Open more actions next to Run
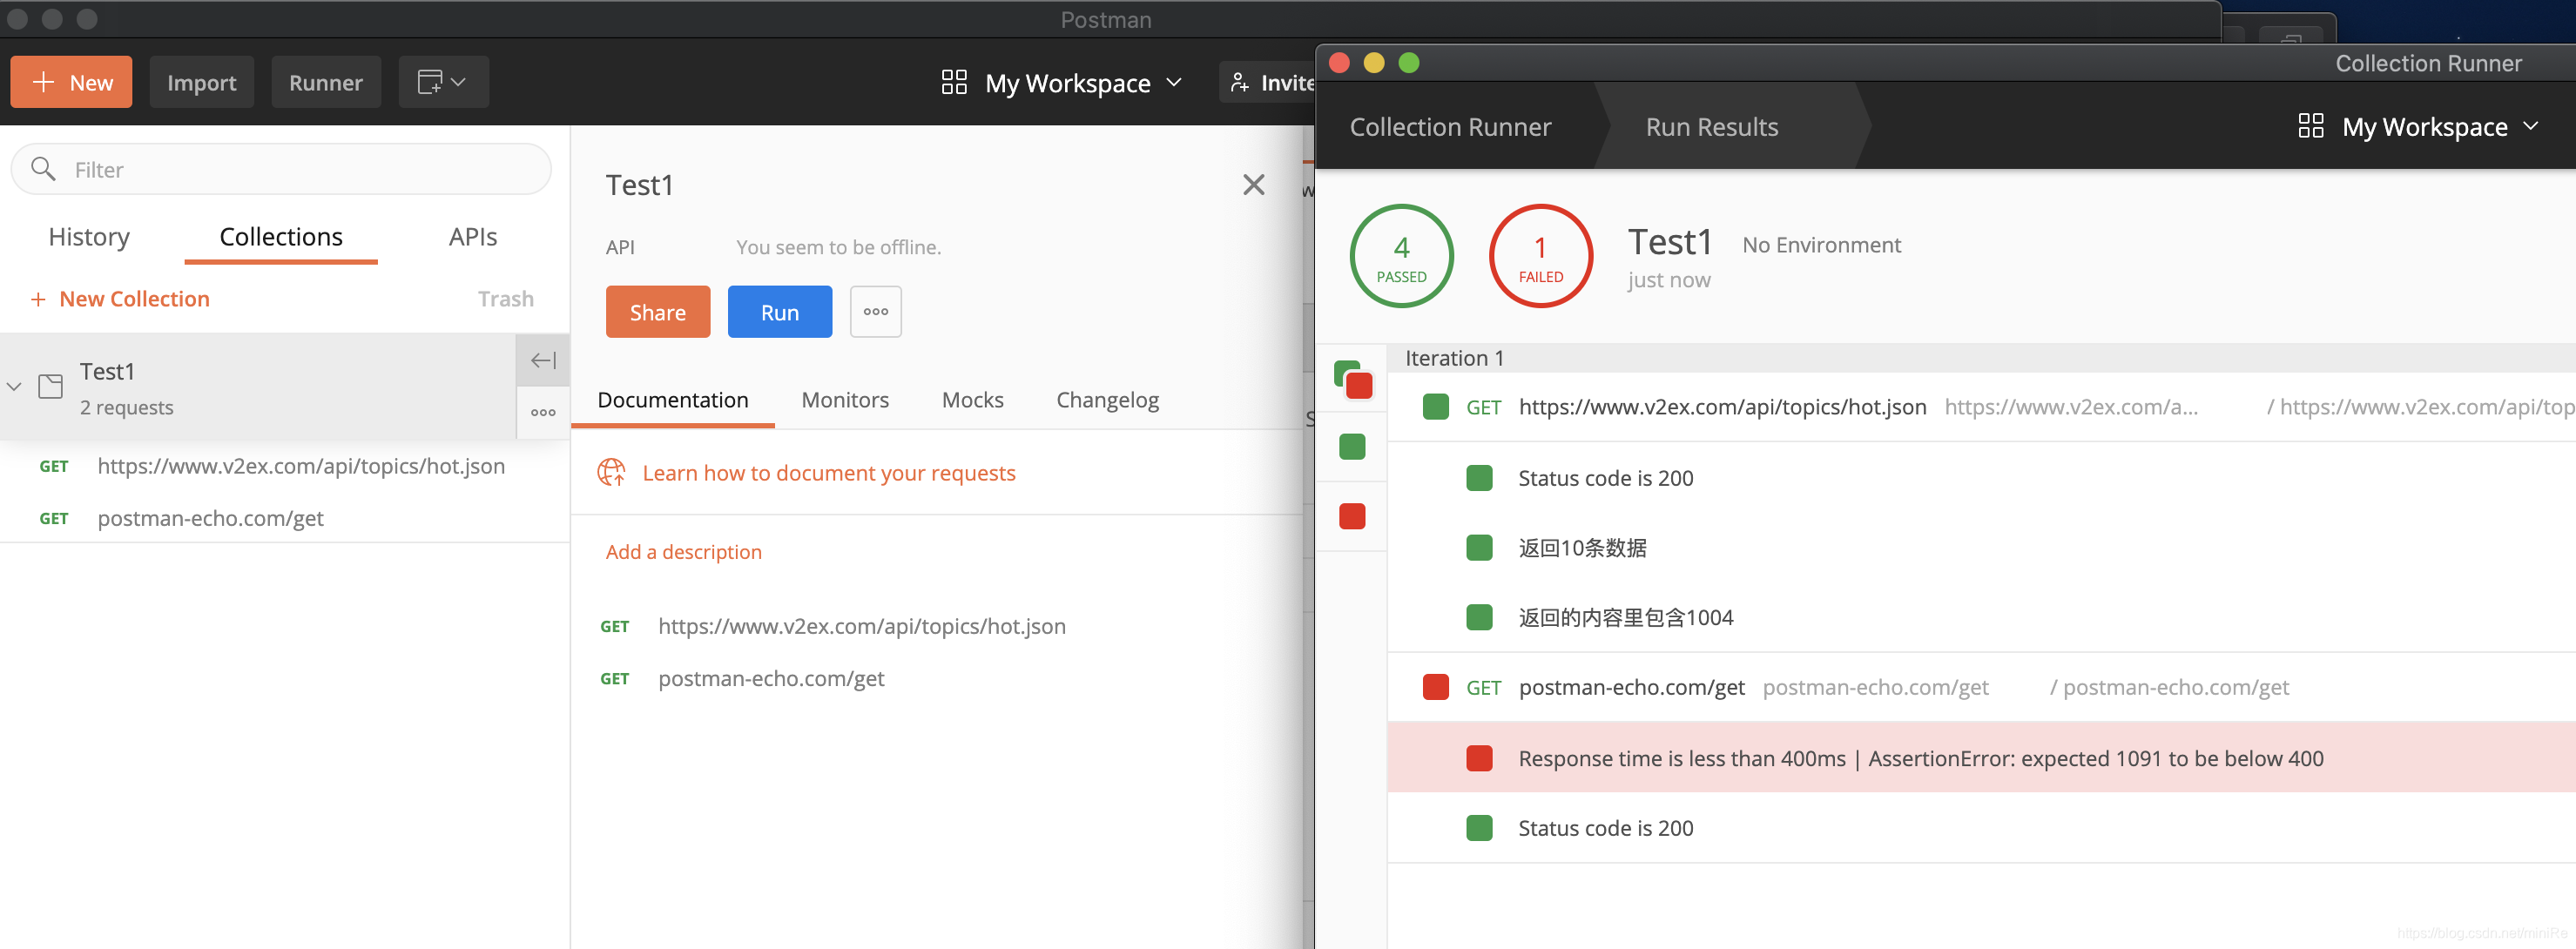This screenshot has height=949, width=2576. tap(875, 312)
